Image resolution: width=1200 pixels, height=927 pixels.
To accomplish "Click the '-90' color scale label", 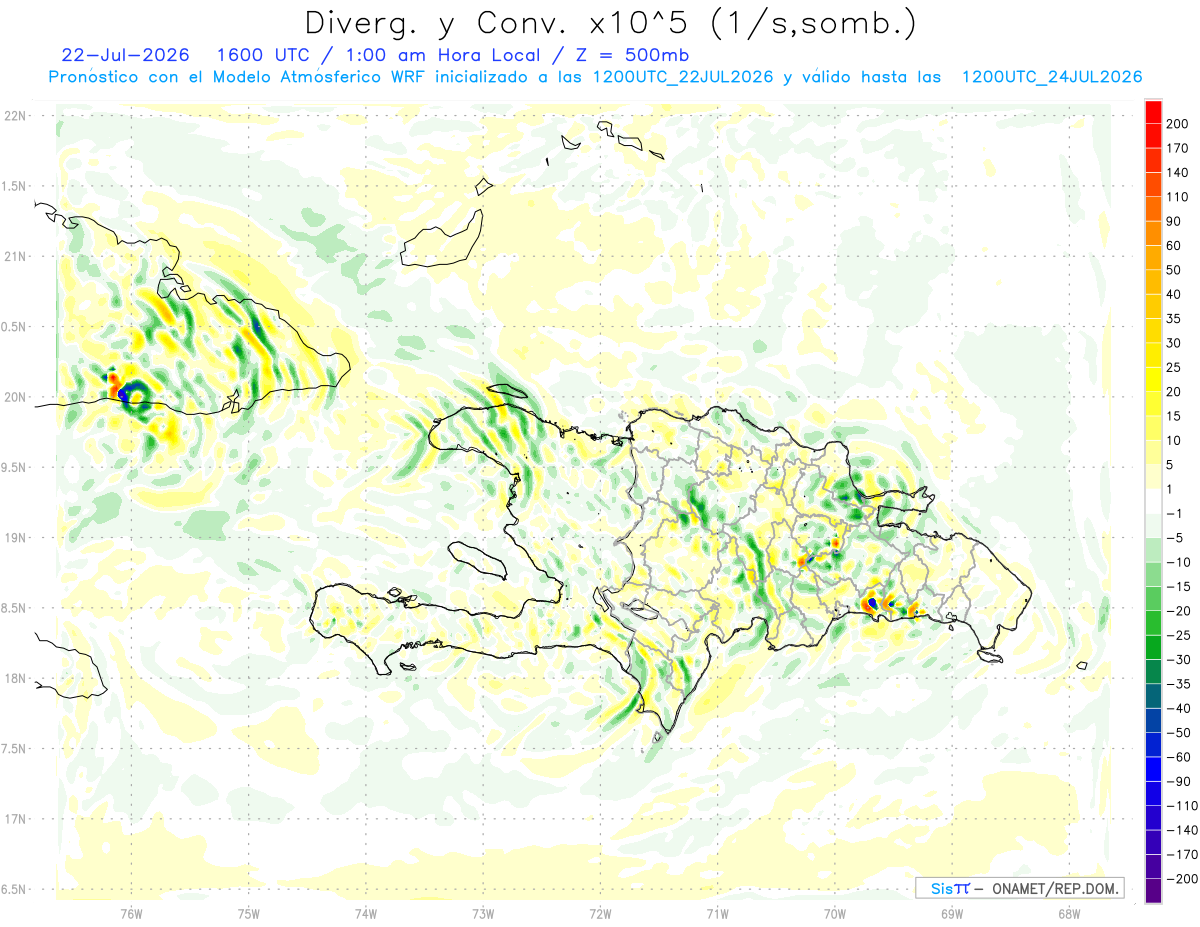I will pos(1181,781).
